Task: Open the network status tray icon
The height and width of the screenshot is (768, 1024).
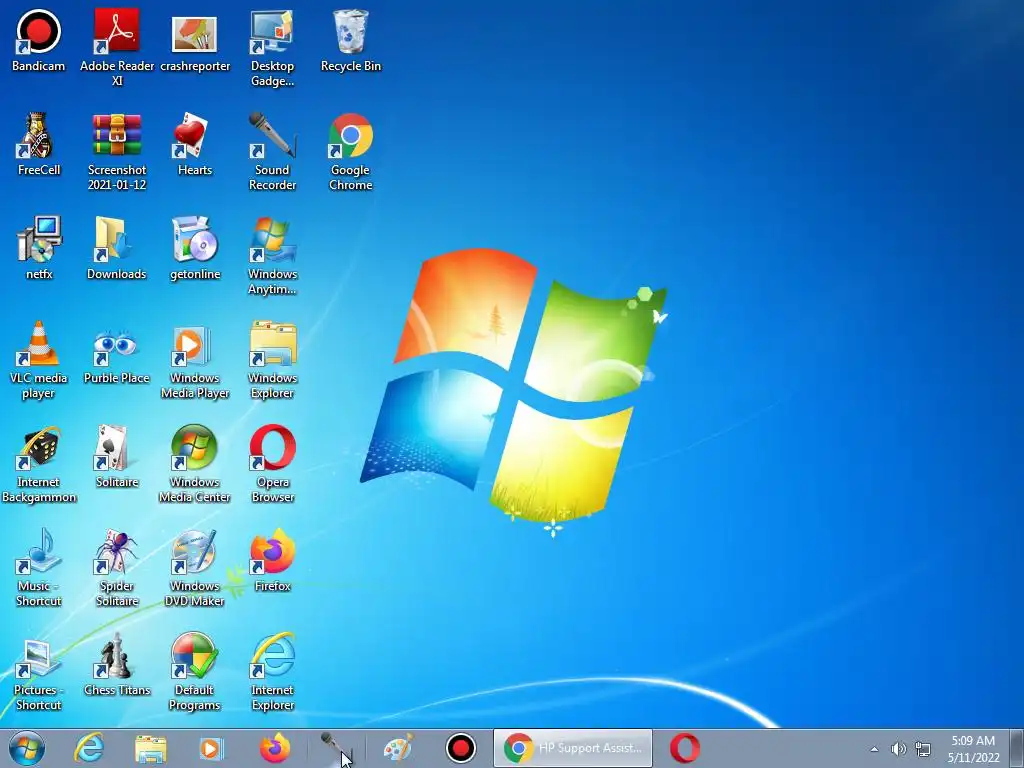Action: 923,749
